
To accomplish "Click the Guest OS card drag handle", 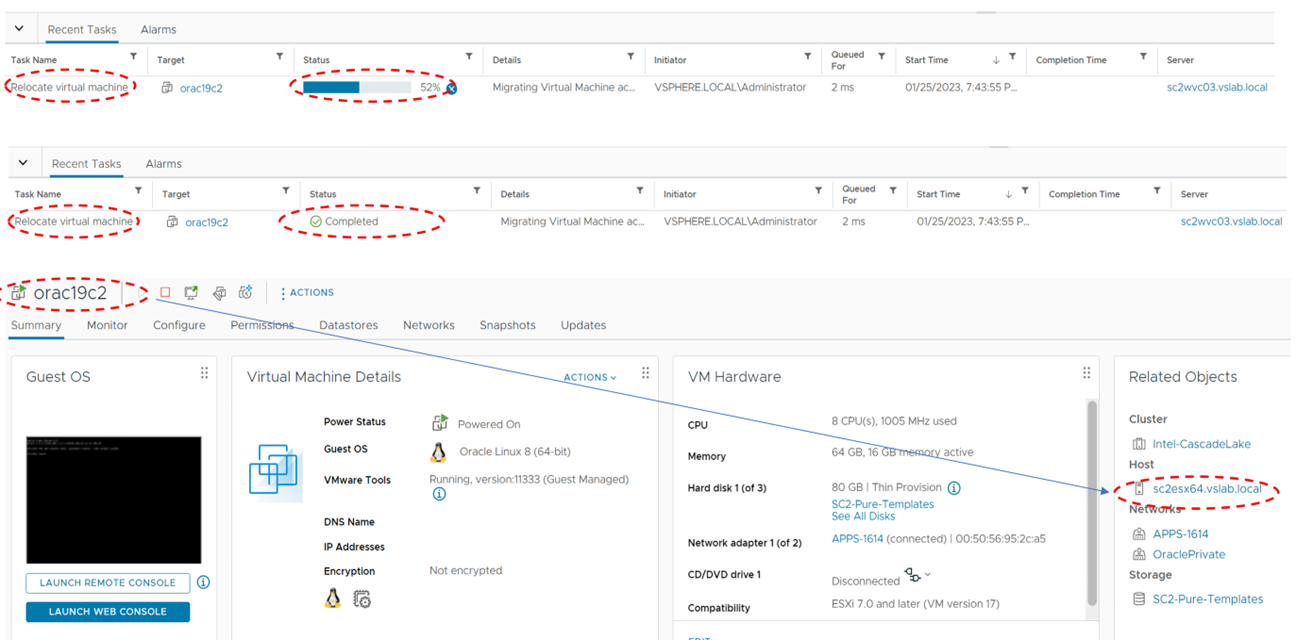I will pos(204,373).
